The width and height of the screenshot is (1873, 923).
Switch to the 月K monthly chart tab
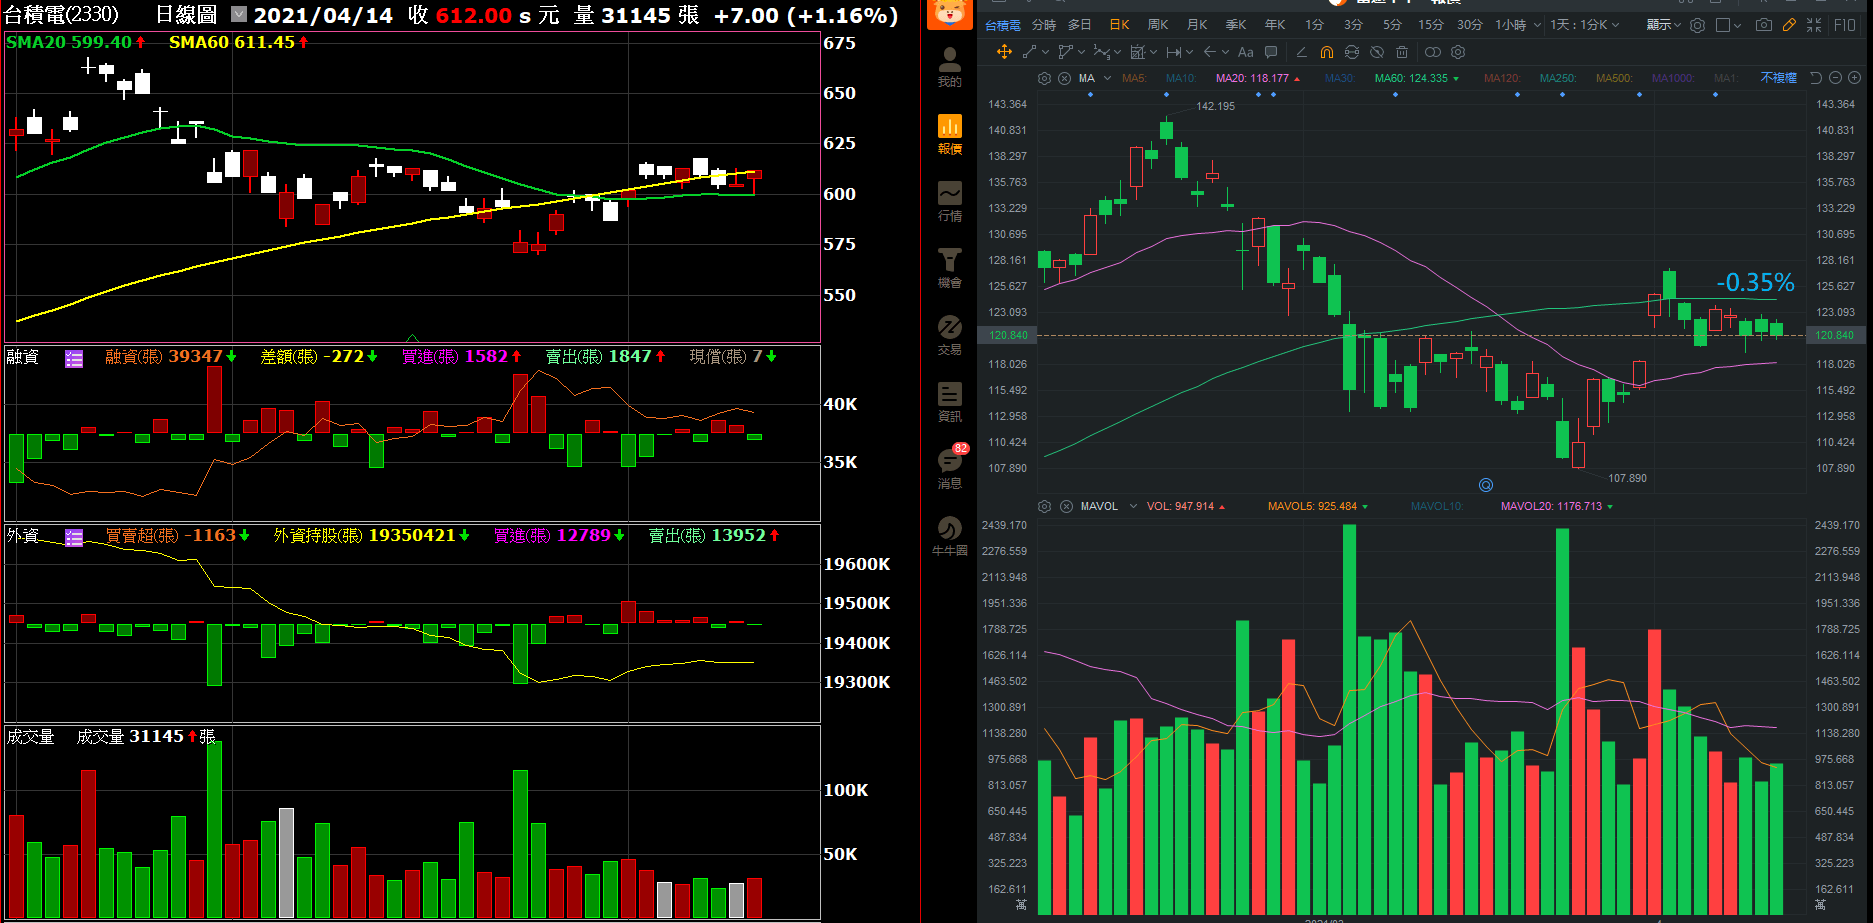[x=1197, y=25]
